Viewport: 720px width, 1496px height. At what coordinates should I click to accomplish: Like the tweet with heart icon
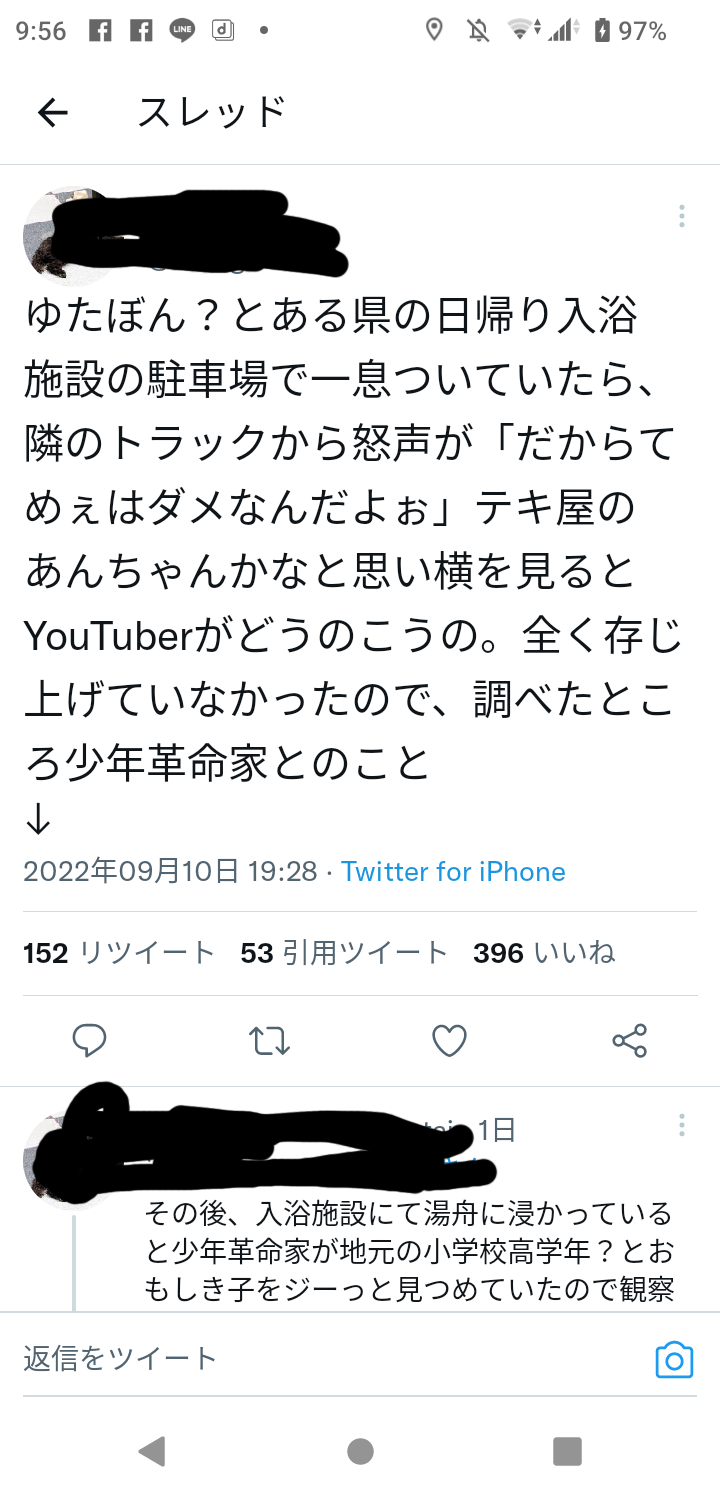(x=450, y=1041)
